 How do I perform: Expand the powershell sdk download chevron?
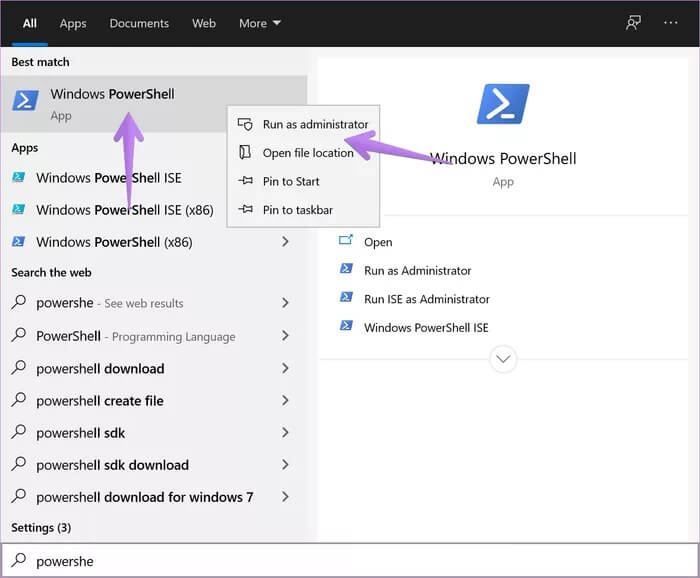point(285,465)
